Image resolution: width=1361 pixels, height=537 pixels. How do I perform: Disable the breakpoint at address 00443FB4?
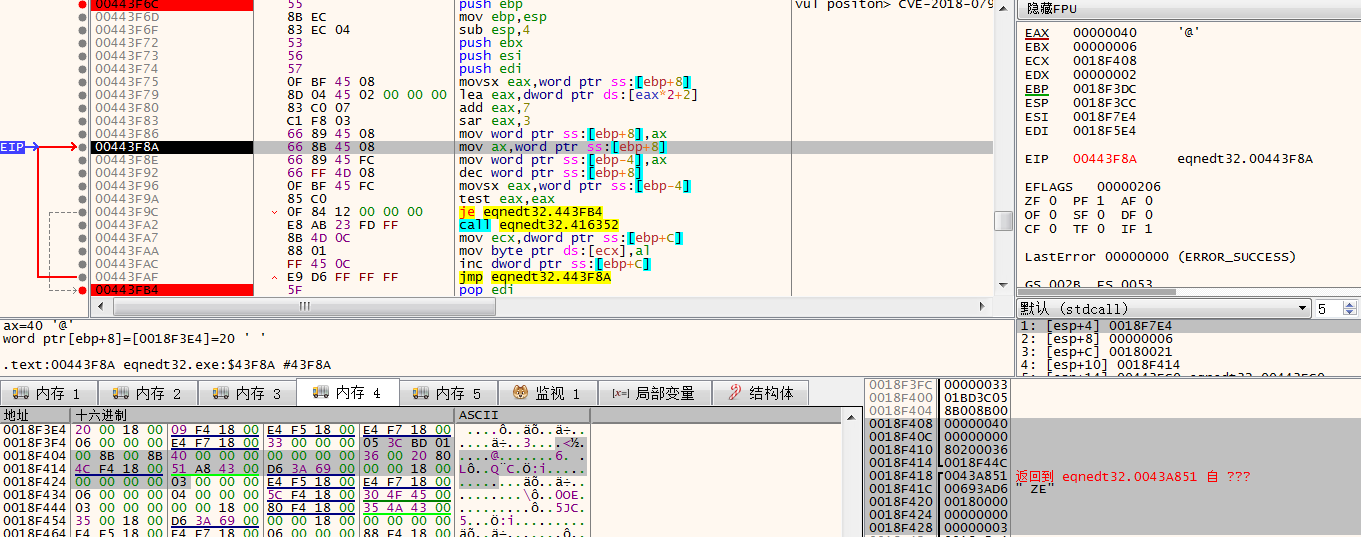coord(81,290)
